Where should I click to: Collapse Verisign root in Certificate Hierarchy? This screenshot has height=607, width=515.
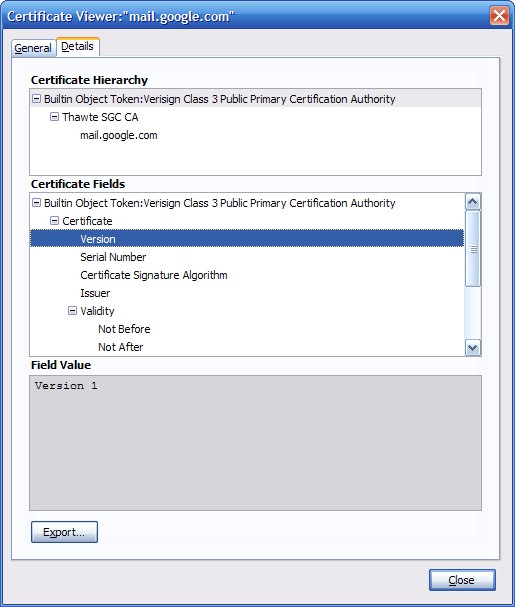(x=36, y=99)
